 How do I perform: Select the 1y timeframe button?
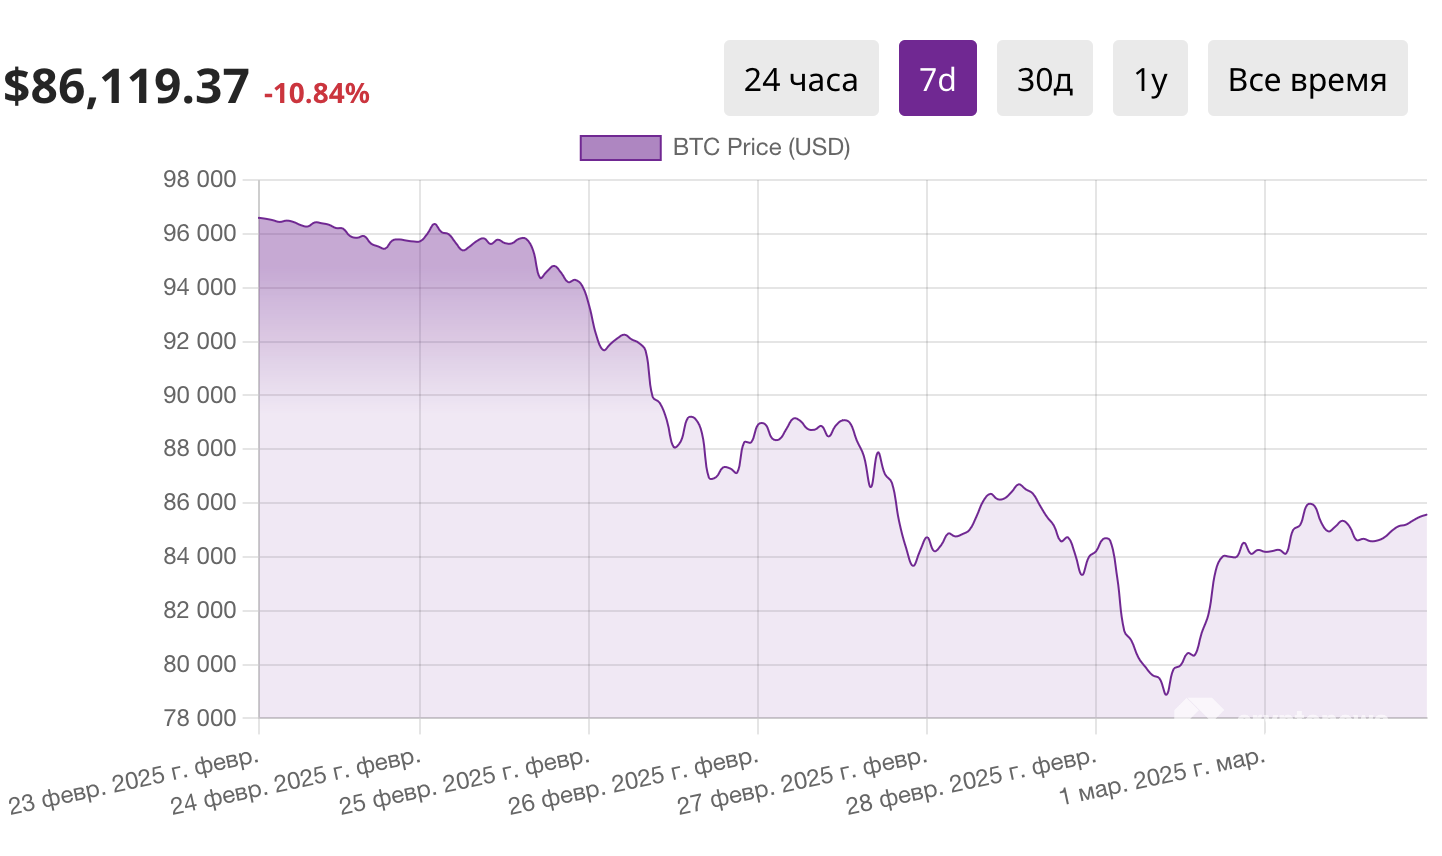point(1150,77)
